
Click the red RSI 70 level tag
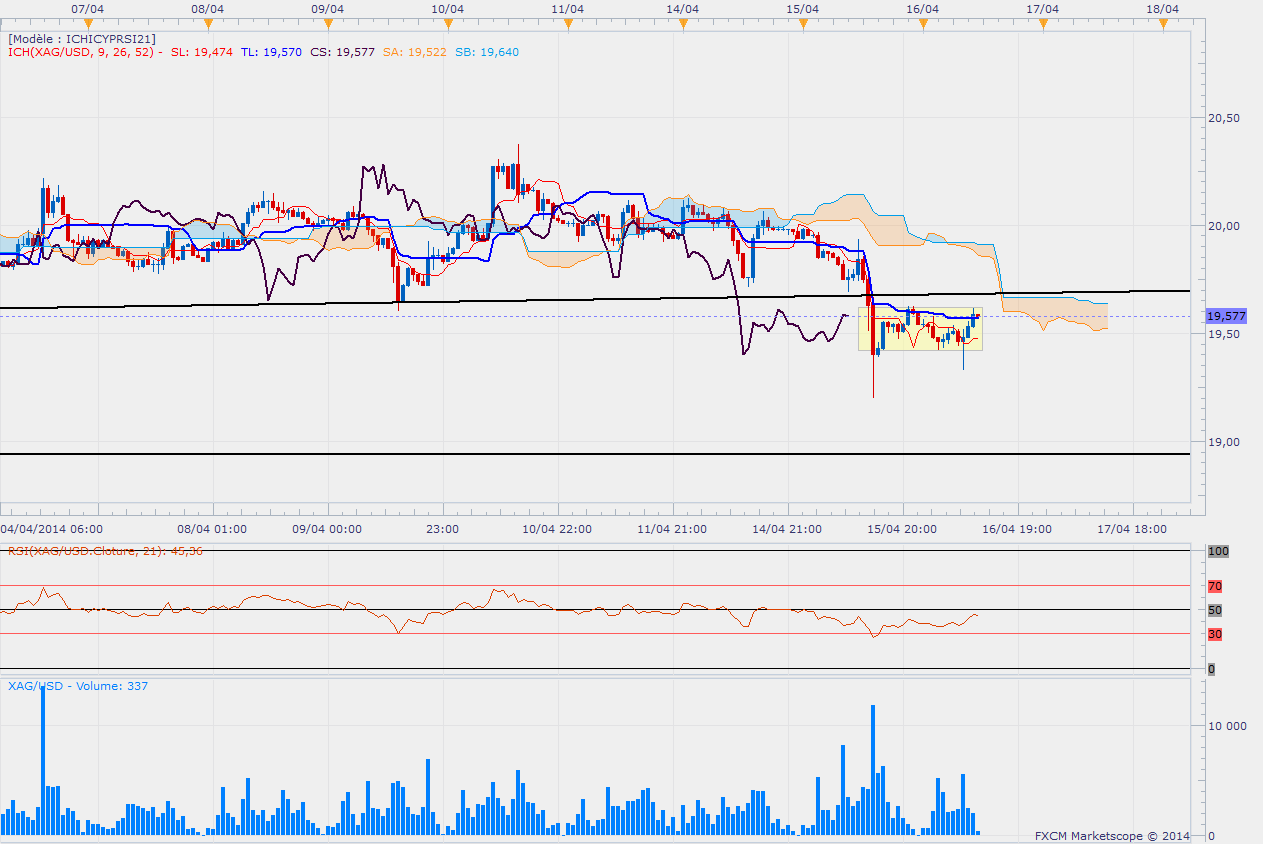pyautogui.click(x=1215, y=586)
